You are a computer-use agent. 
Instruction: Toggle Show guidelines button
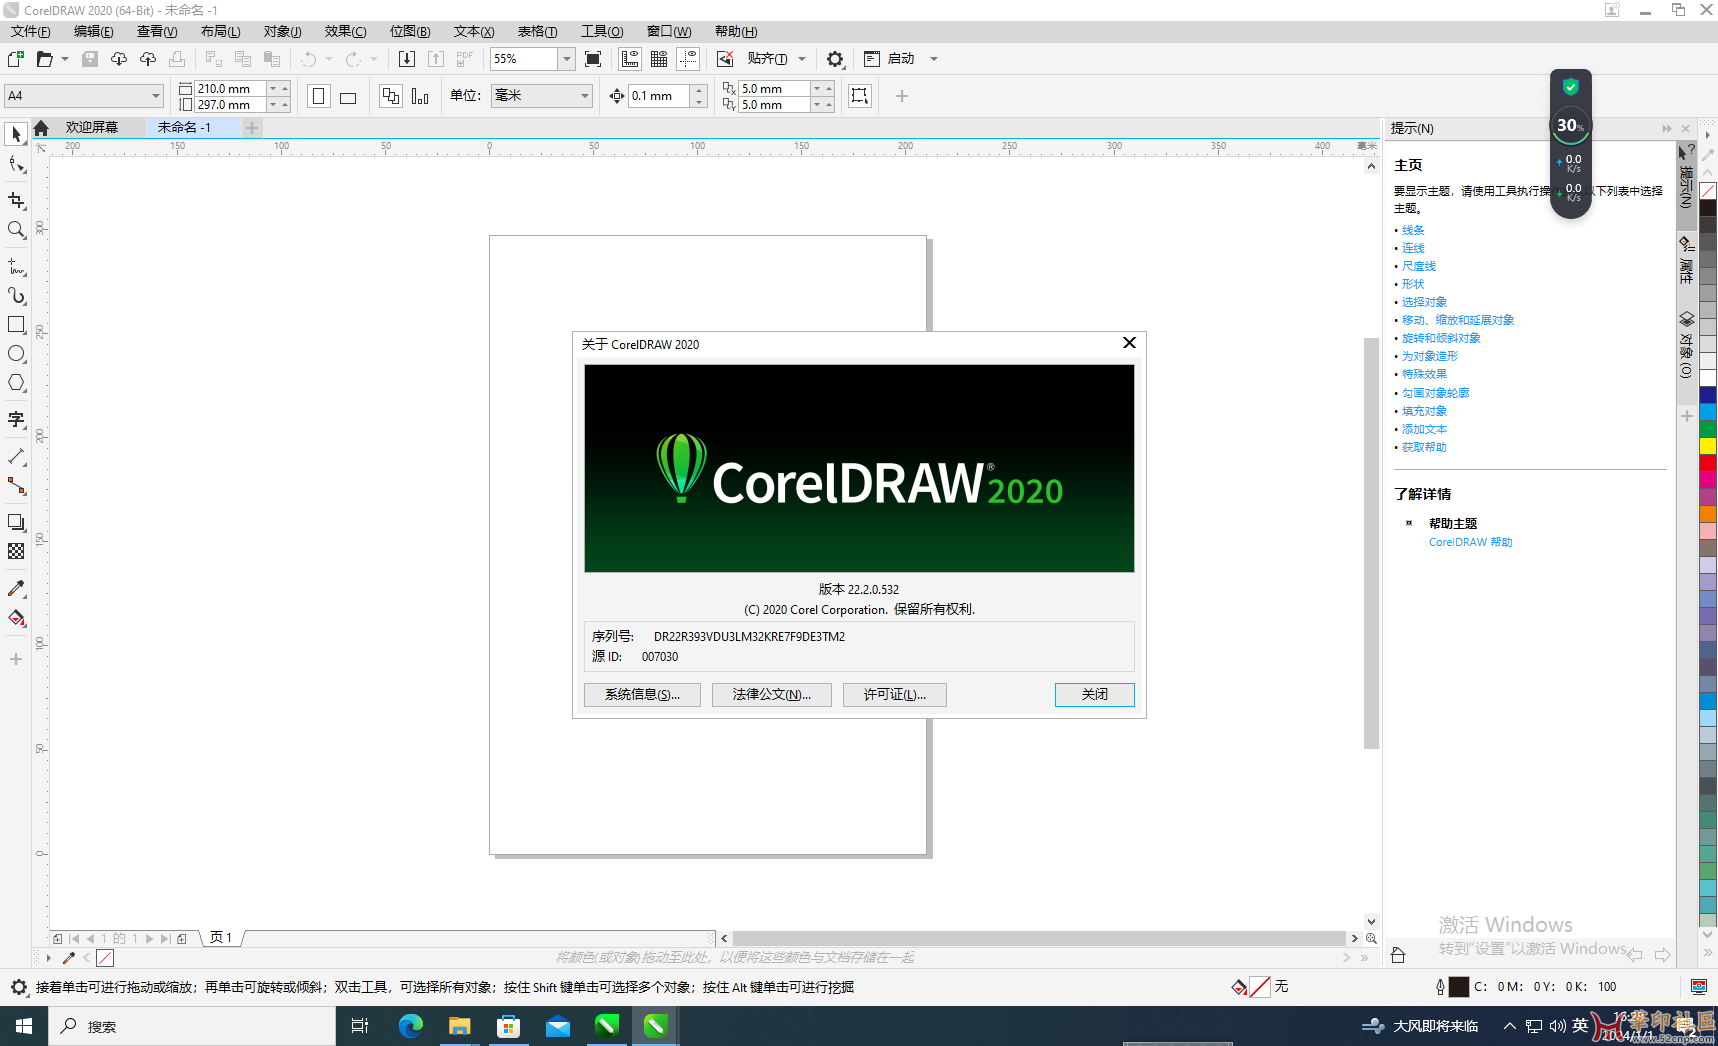688,59
